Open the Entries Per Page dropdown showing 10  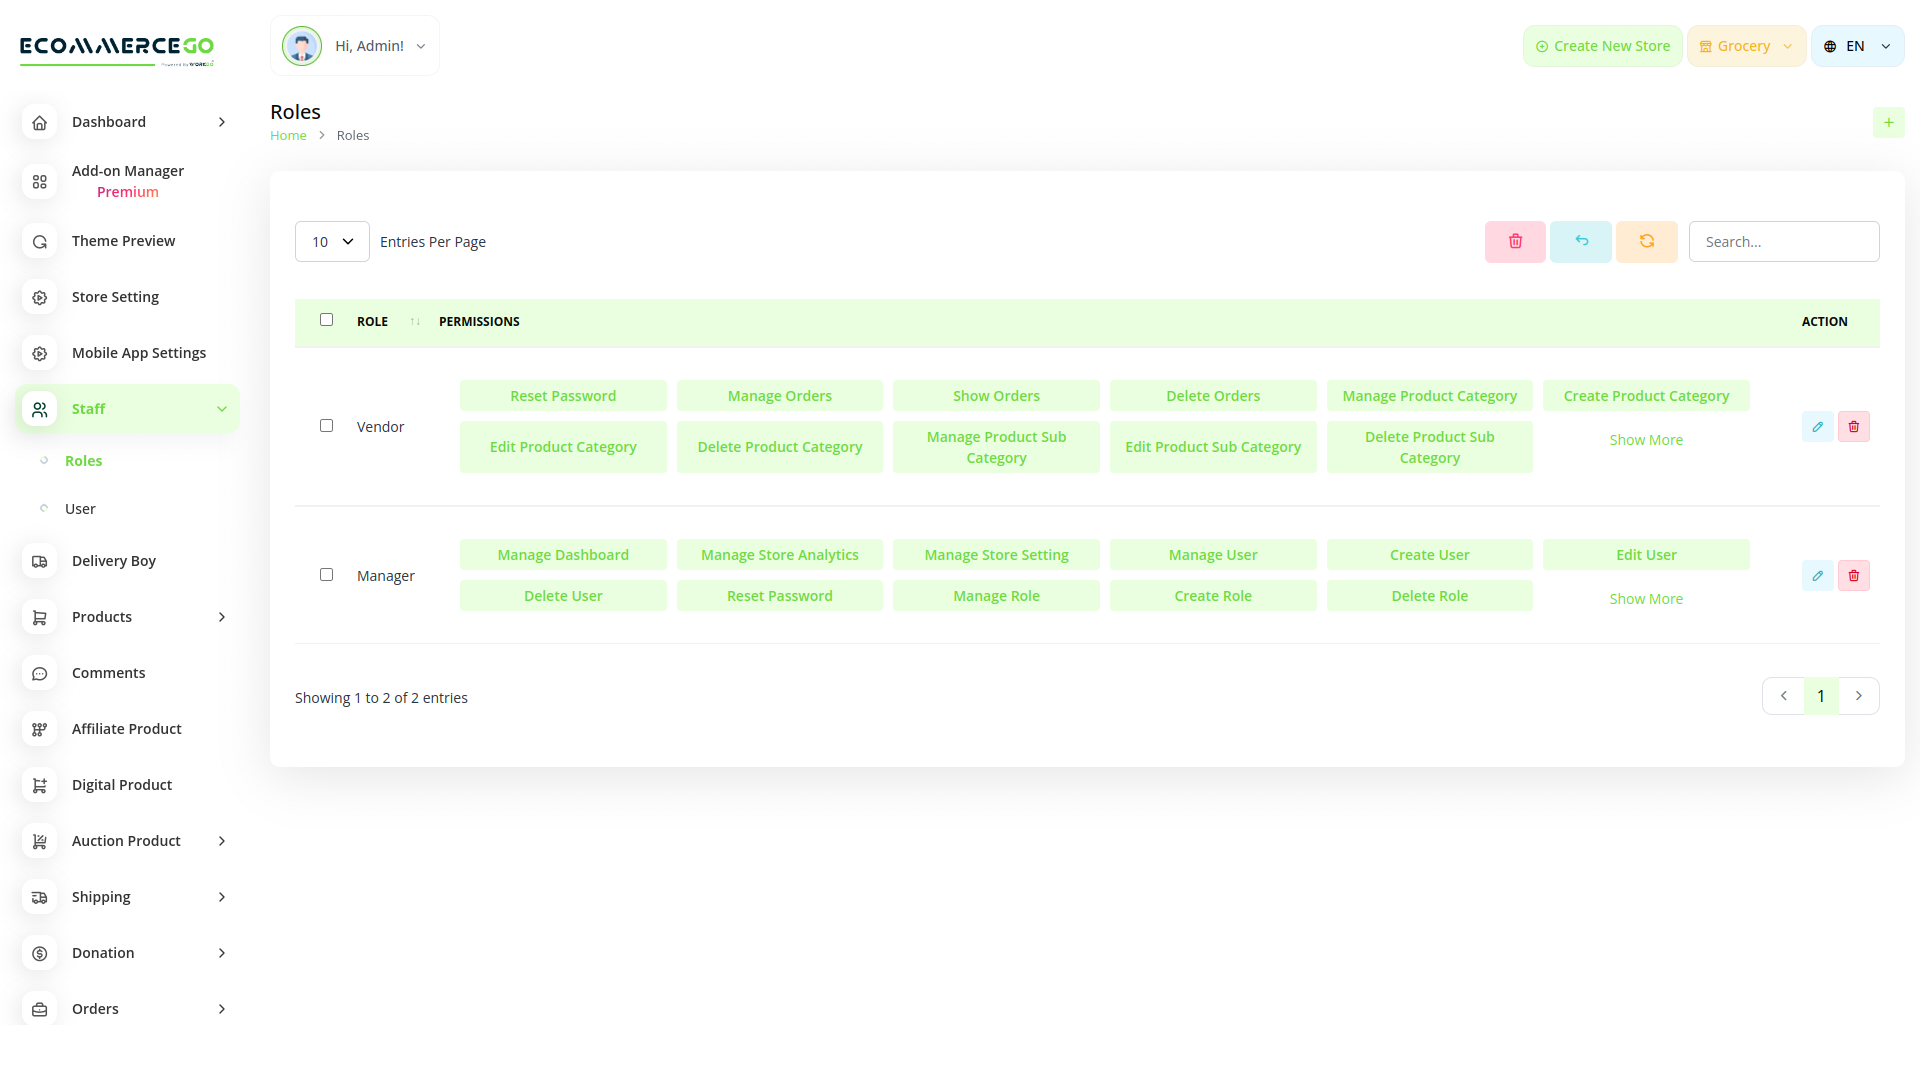click(x=332, y=241)
